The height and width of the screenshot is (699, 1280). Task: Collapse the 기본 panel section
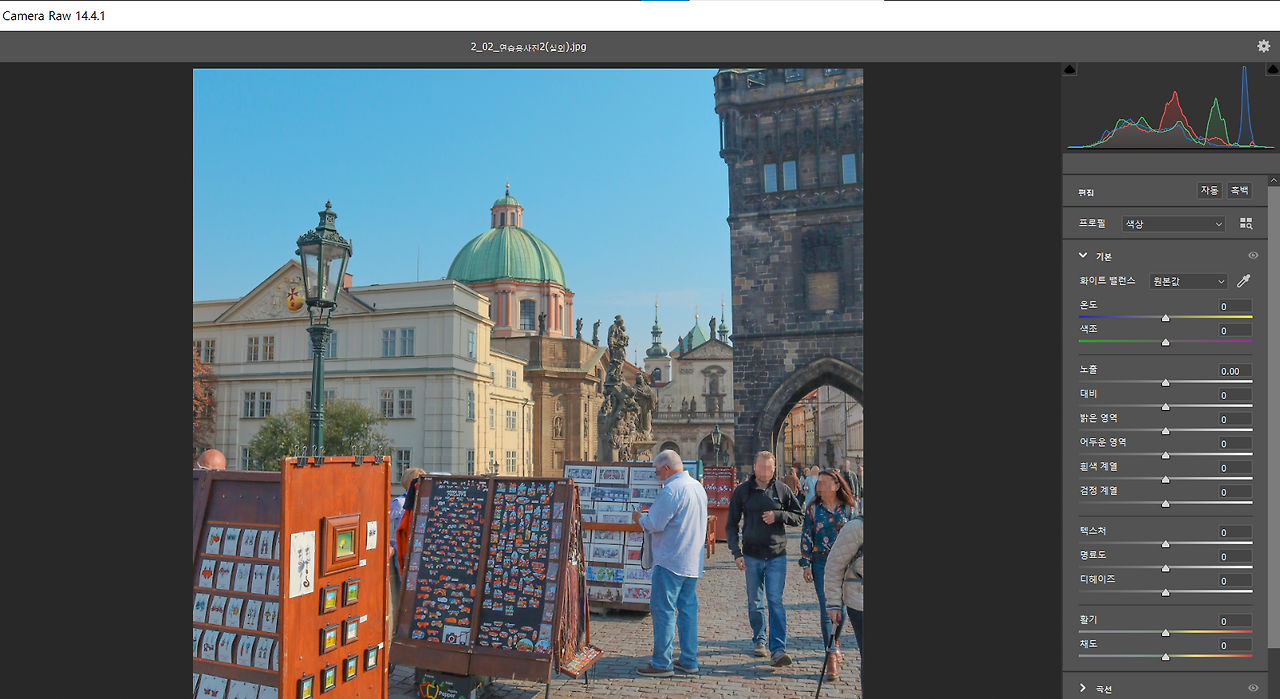pyautogui.click(x=1083, y=256)
